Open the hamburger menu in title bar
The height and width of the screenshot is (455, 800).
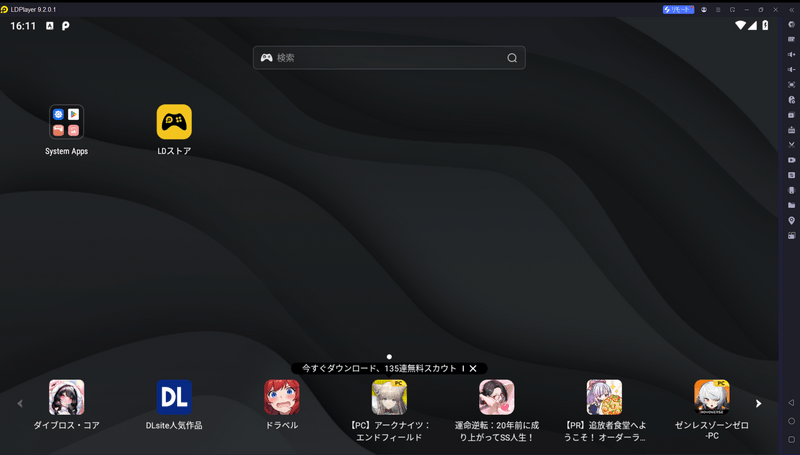click(x=718, y=9)
